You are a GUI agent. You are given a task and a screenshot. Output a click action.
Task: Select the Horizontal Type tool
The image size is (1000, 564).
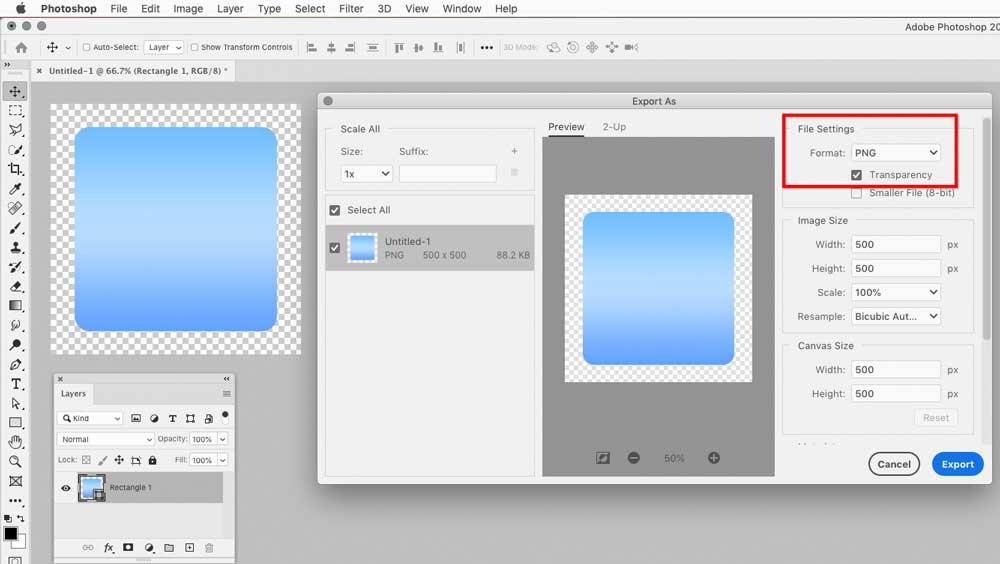(x=15, y=384)
